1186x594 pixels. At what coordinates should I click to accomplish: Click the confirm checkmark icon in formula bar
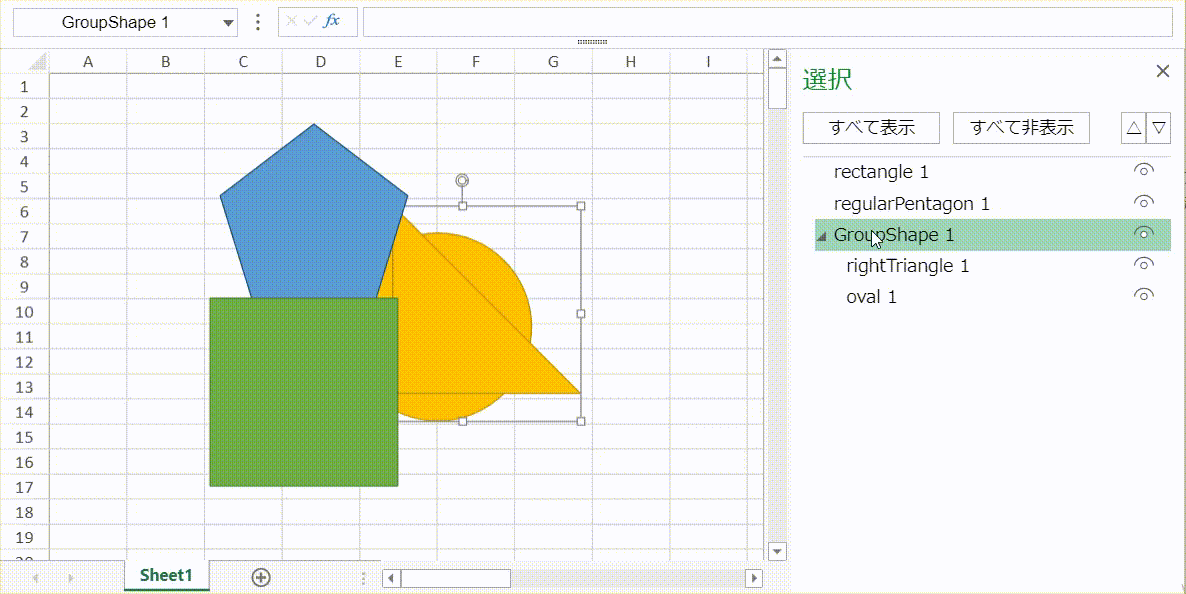tap(309, 21)
